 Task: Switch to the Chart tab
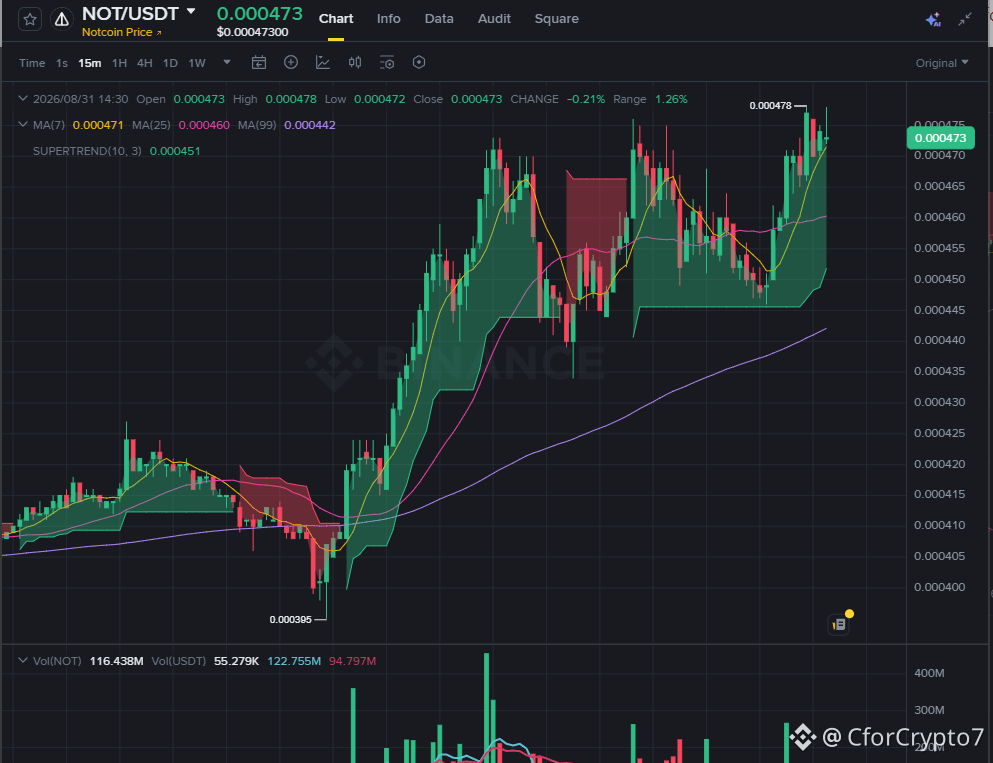[x=336, y=19]
